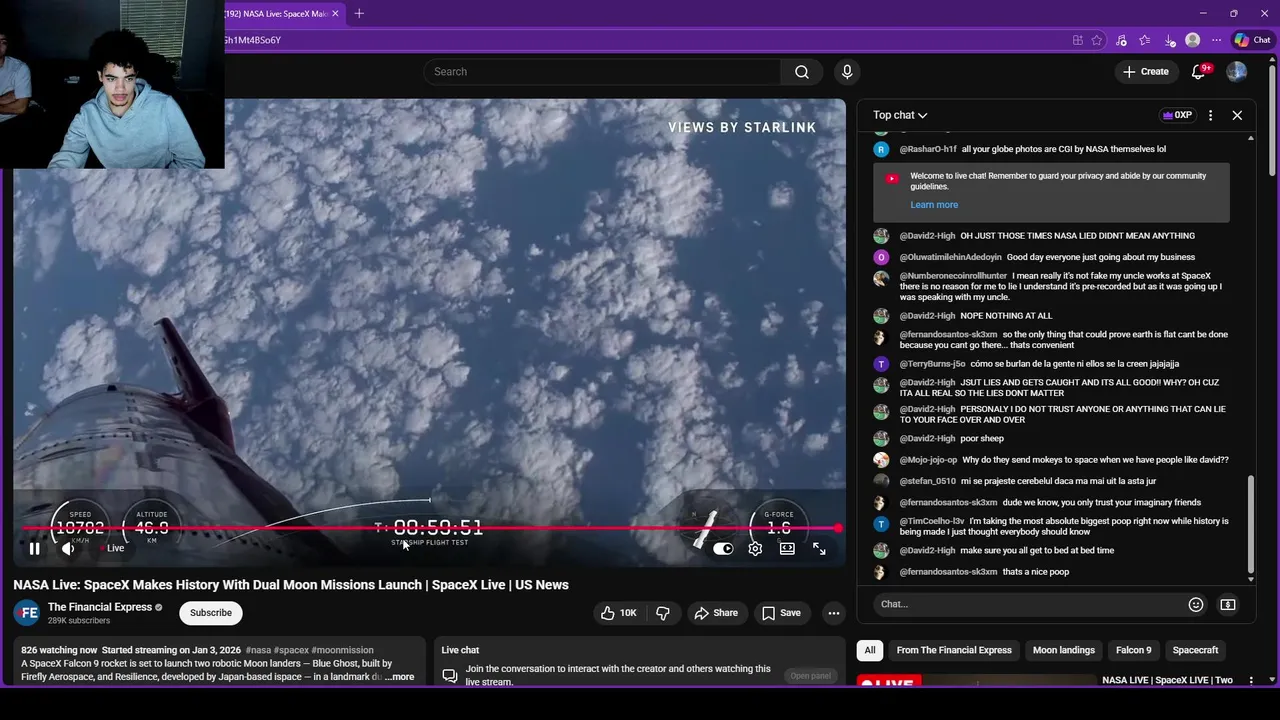
Task: Select the Moon landings chip
Action: (1064, 650)
